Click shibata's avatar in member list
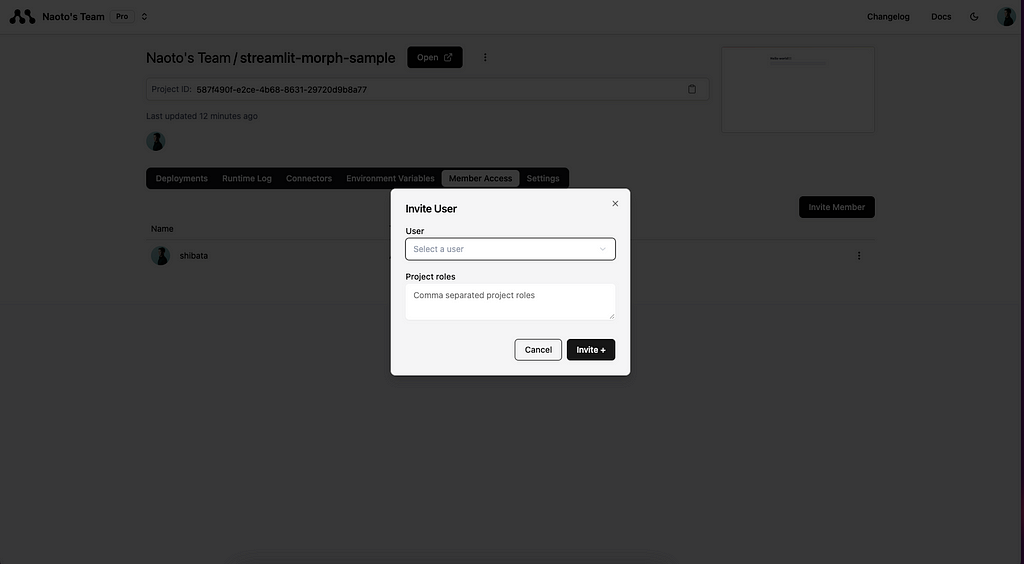The height and width of the screenshot is (564, 1024). pyautogui.click(x=161, y=256)
